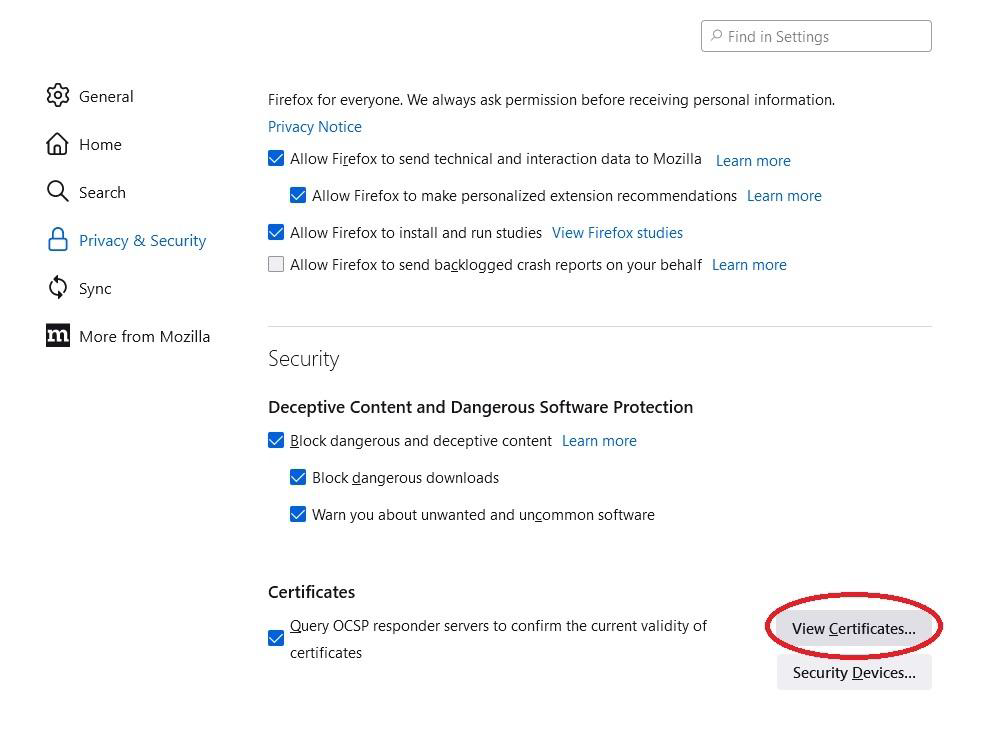Open Security Devices dialog

click(853, 672)
